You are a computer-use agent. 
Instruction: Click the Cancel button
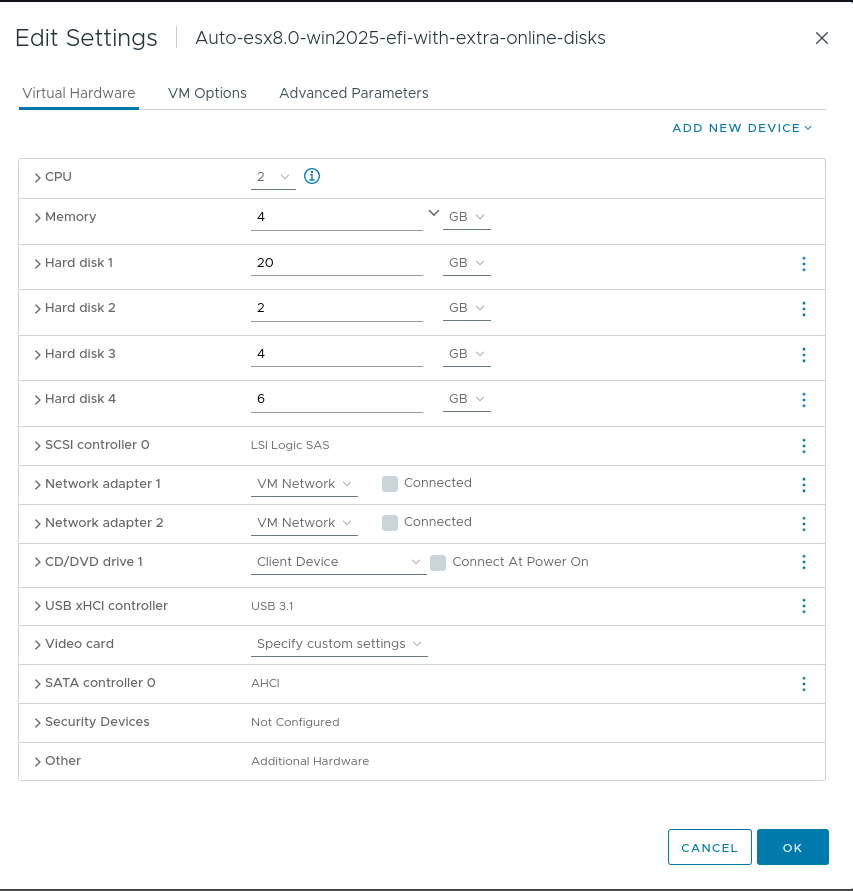pos(709,847)
